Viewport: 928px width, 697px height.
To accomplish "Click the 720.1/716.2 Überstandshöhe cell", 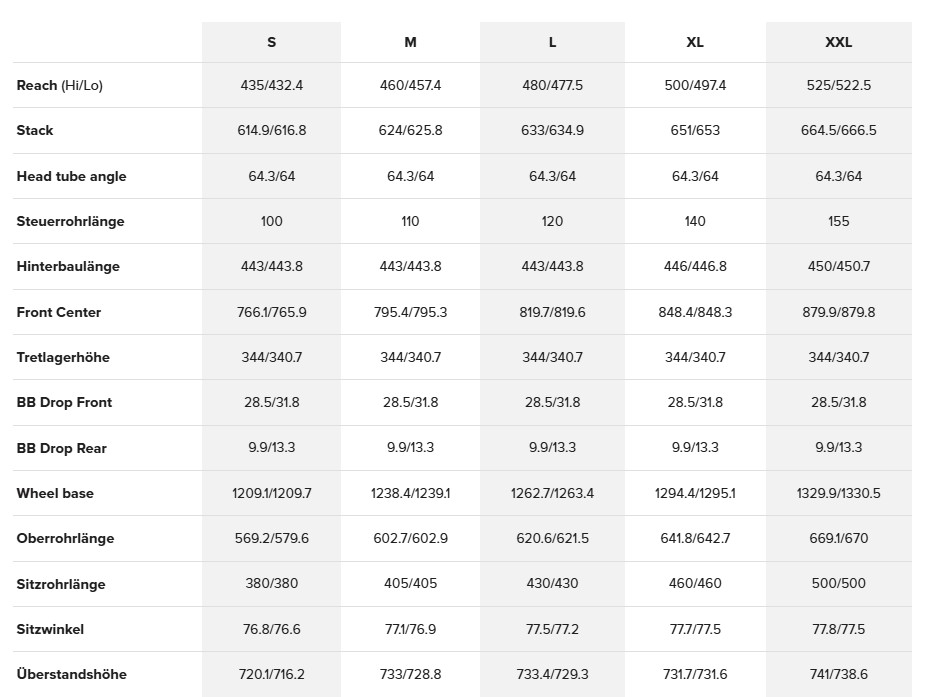I will click(271, 674).
